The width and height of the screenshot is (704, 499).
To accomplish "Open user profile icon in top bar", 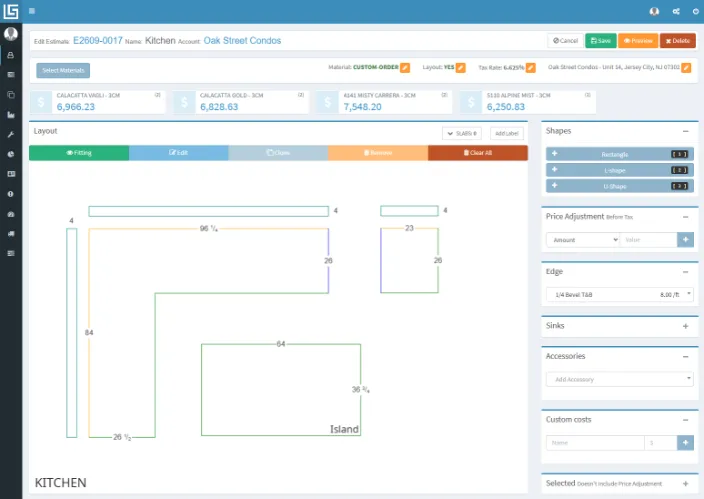I will 654,11.
